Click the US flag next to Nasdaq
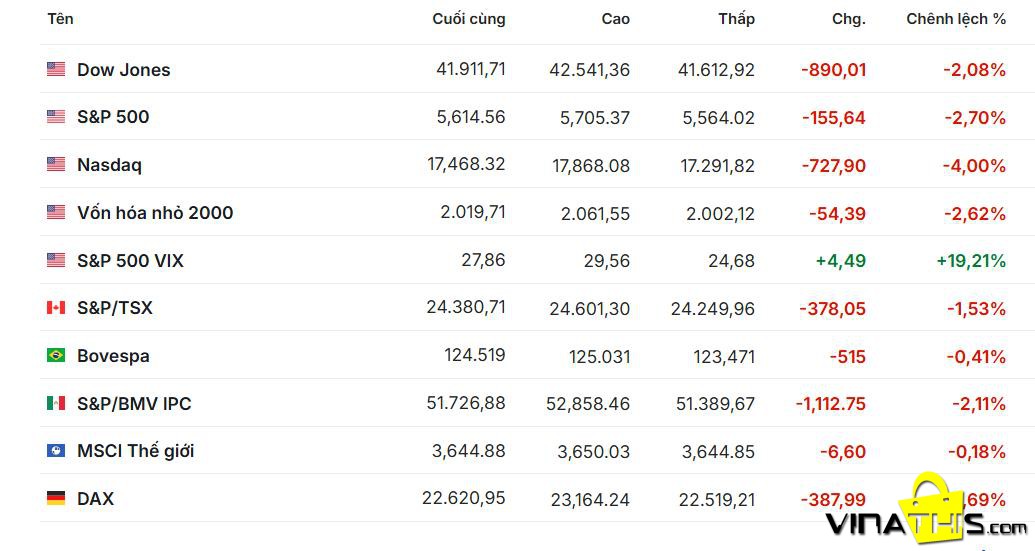 tap(56, 164)
